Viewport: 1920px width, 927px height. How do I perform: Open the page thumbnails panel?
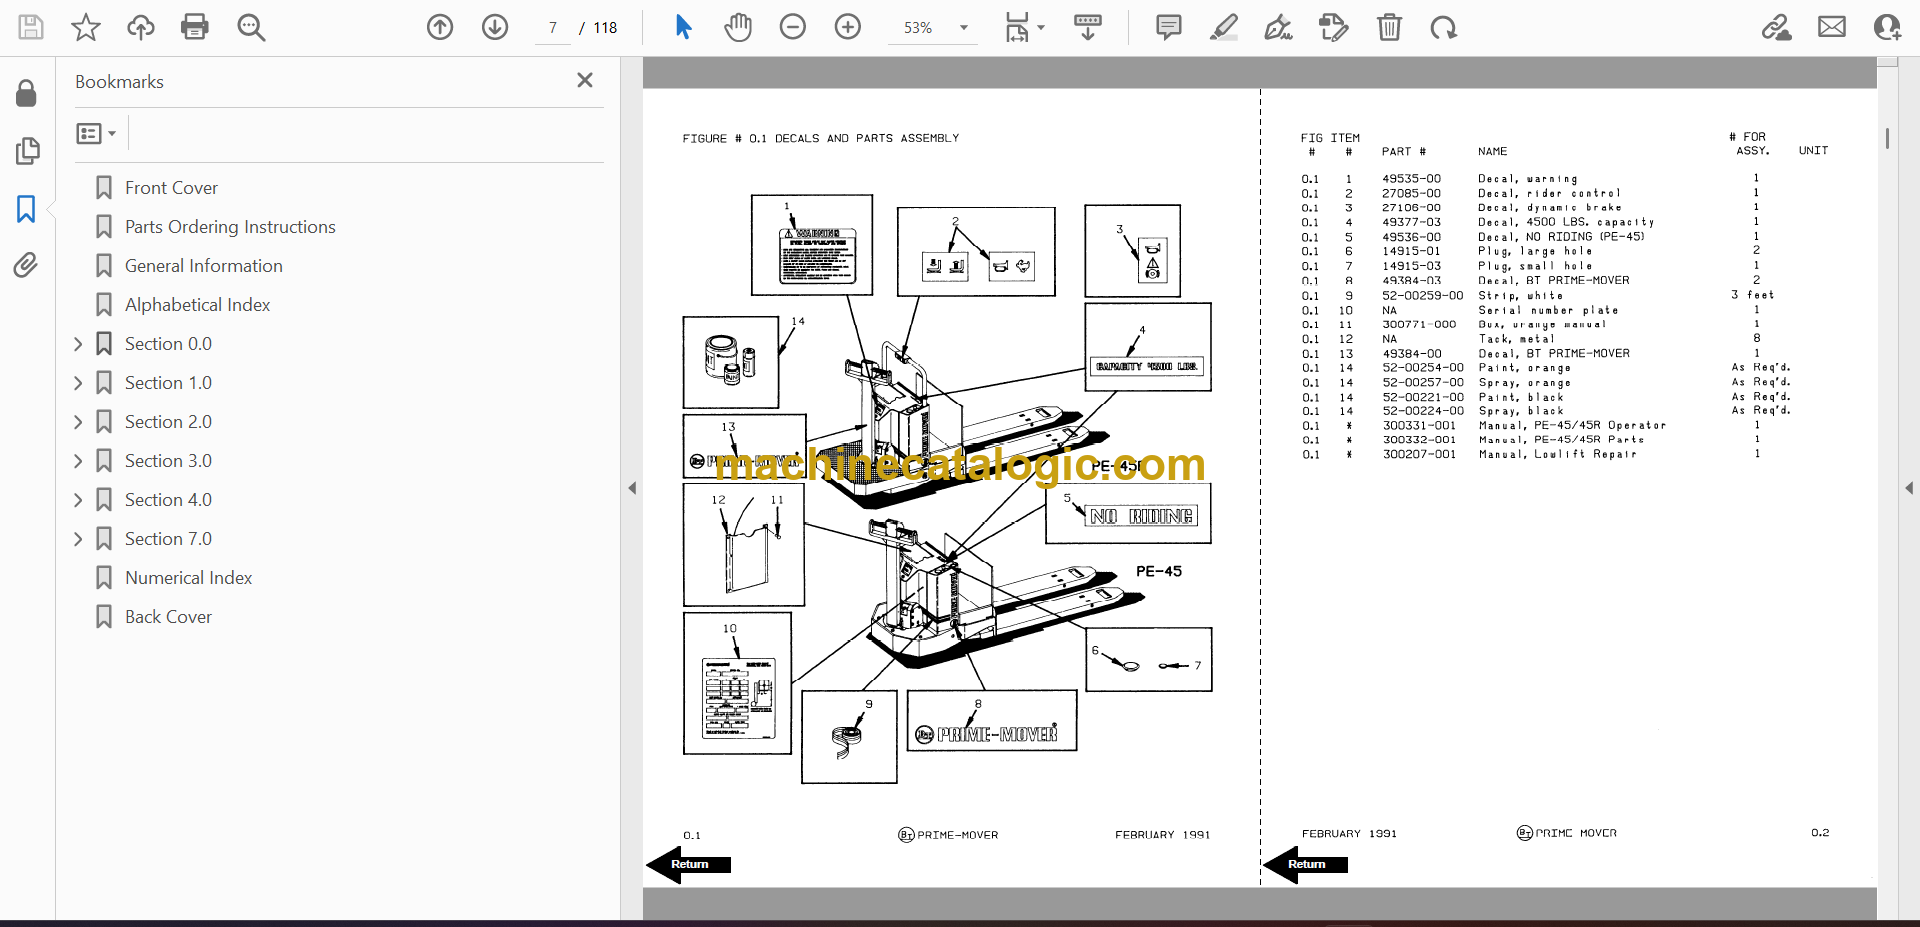point(27,151)
